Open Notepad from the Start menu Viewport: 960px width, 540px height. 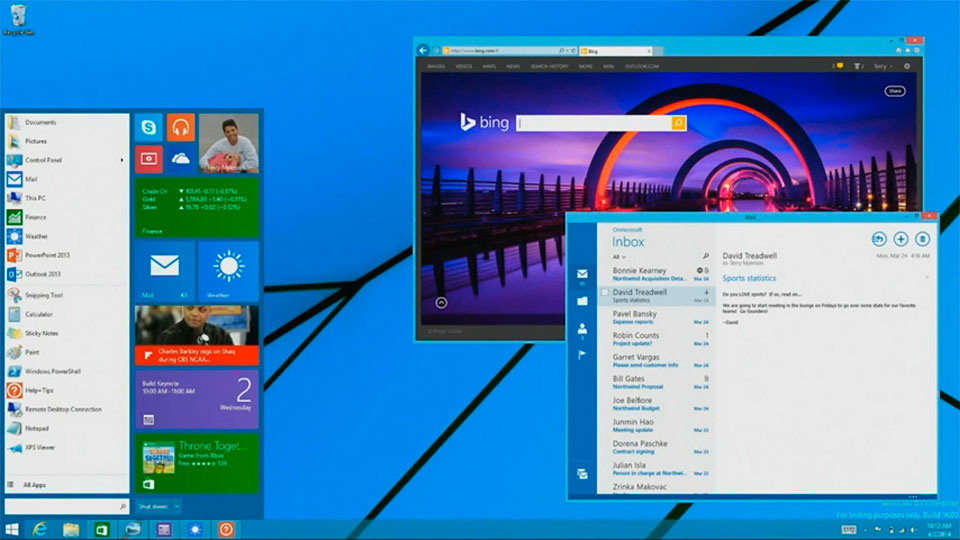(67, 429)
